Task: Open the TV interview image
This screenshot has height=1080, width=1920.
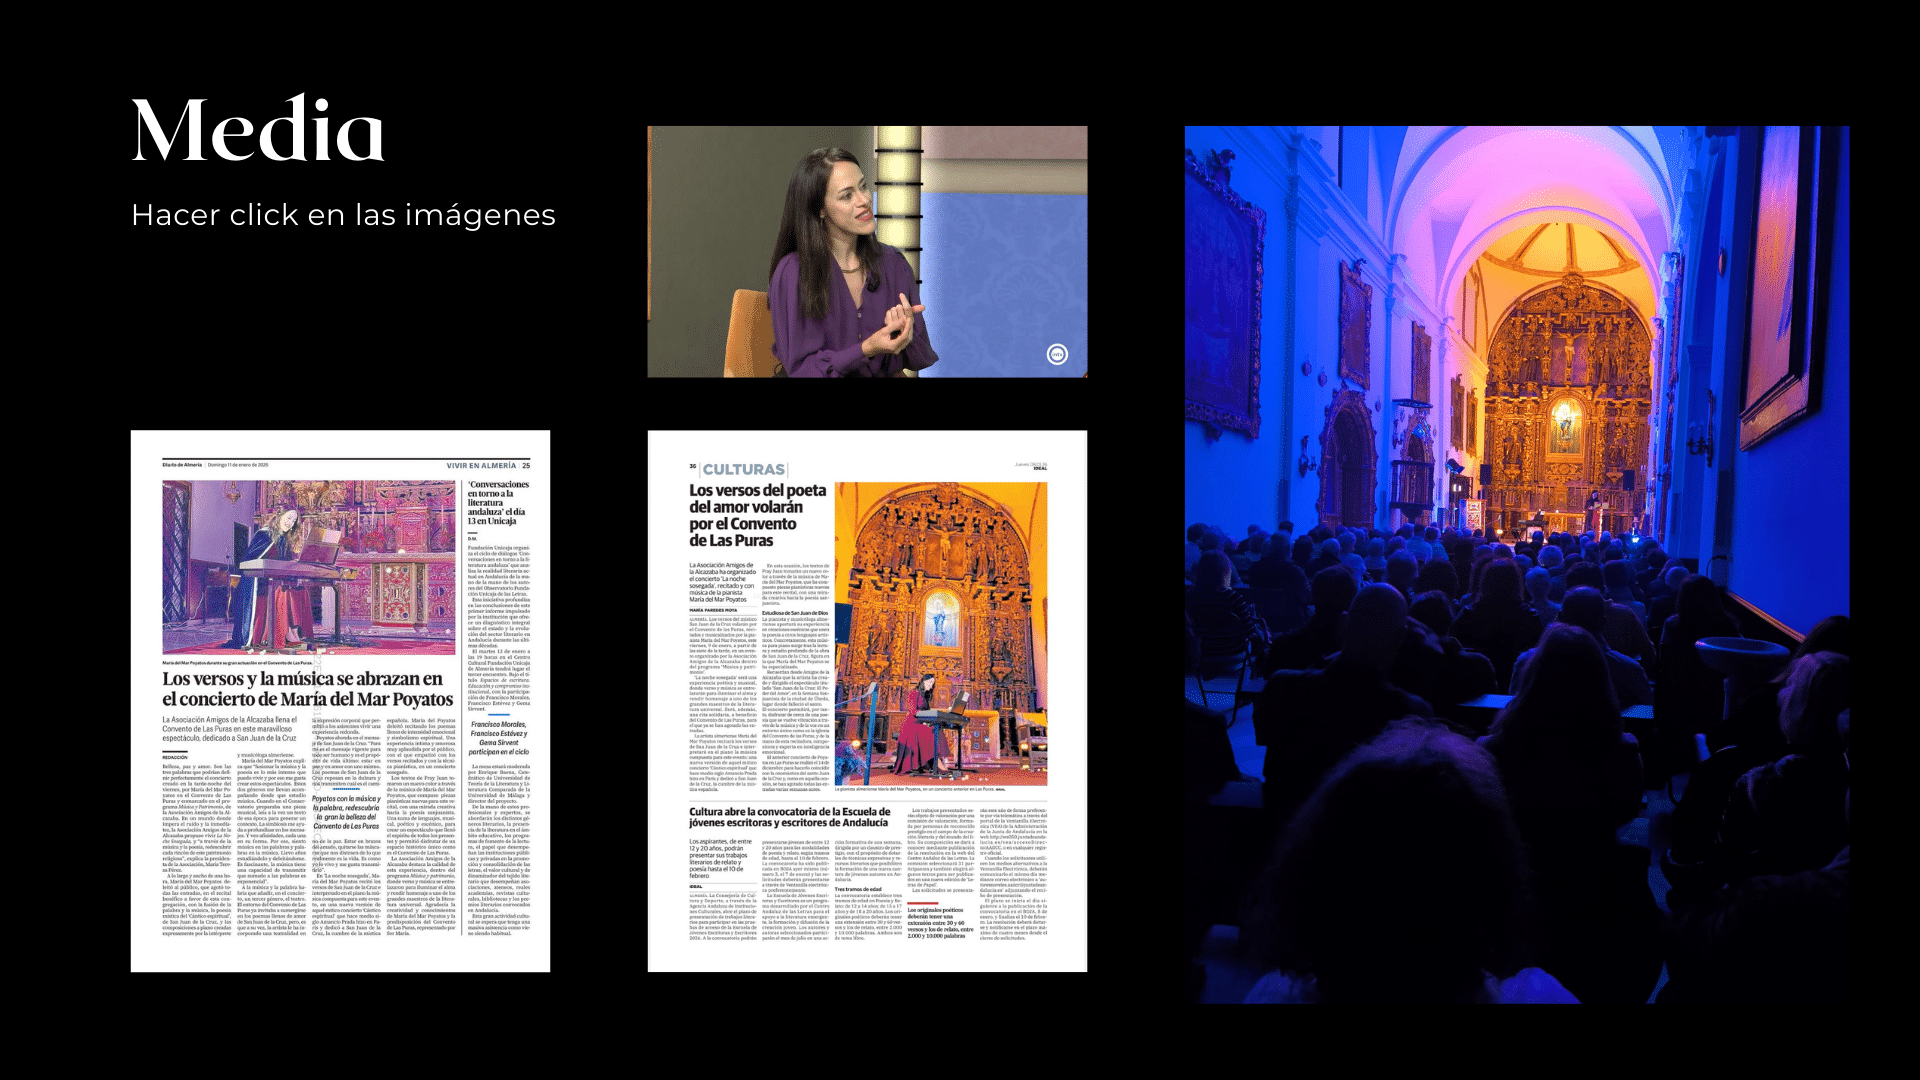Action: [x=866, y=251]
